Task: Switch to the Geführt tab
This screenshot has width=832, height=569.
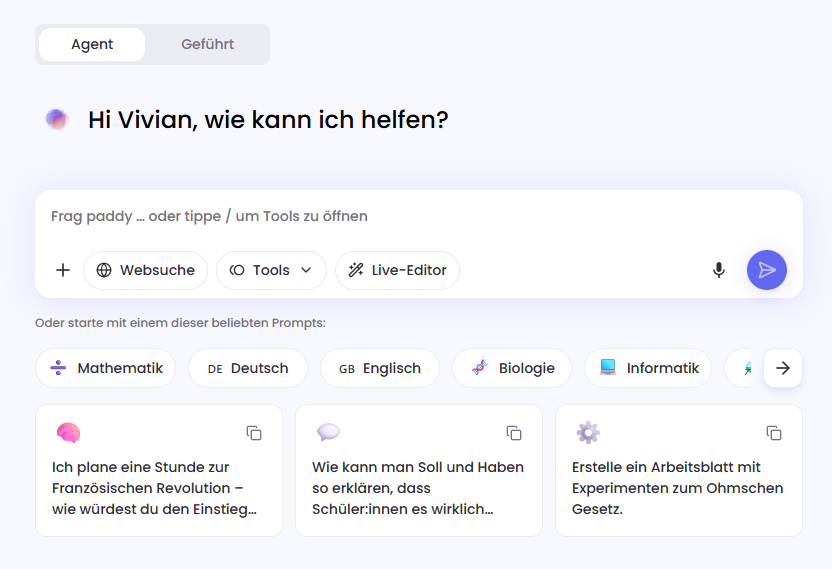Action: point(207,45)
